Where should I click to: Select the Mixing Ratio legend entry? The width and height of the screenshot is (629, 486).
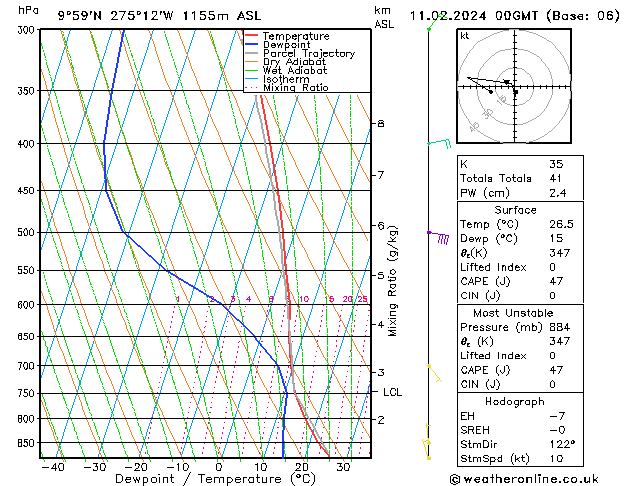[295, 88]
